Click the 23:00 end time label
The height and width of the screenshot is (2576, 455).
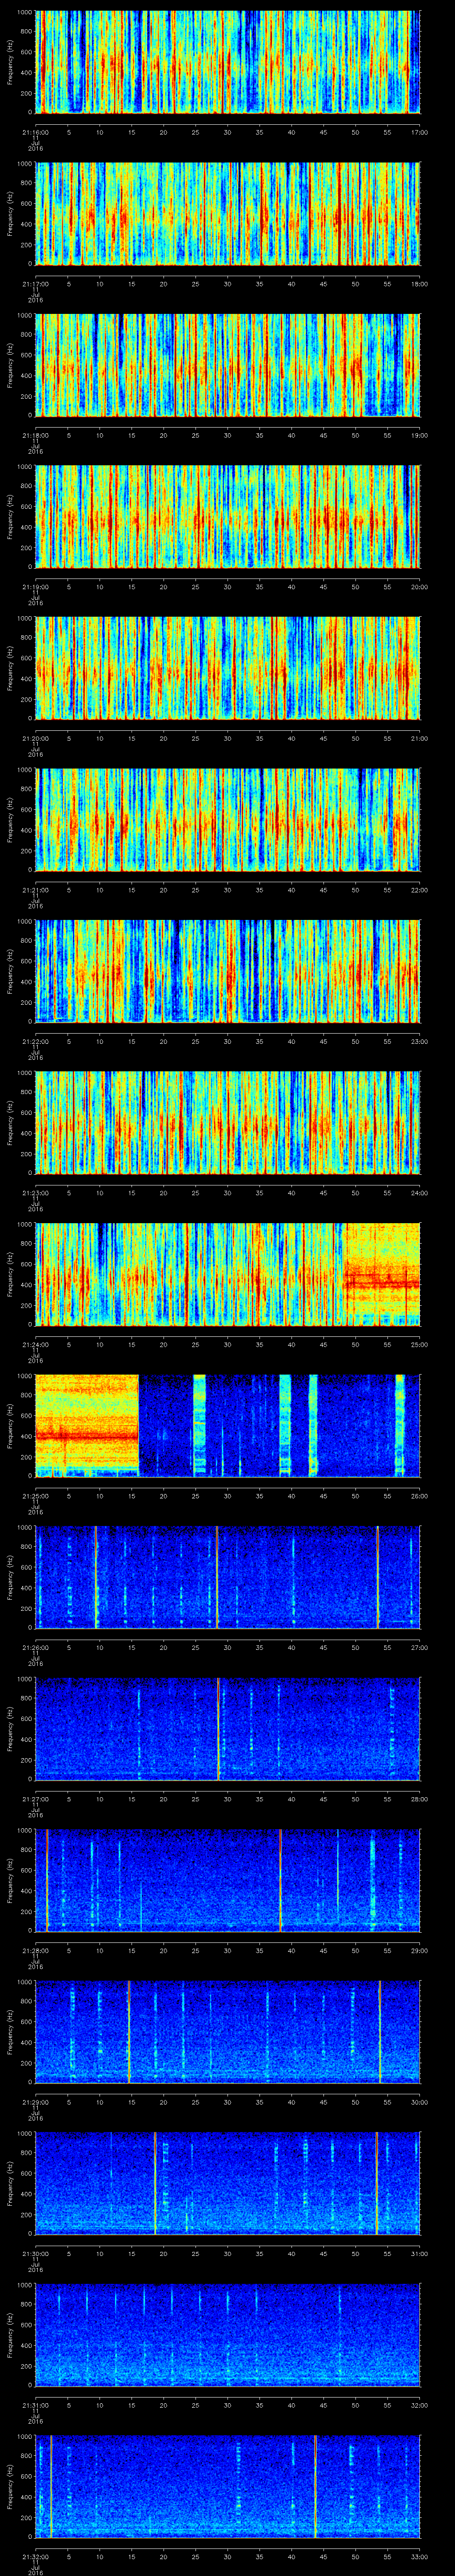pos(419,1041)
